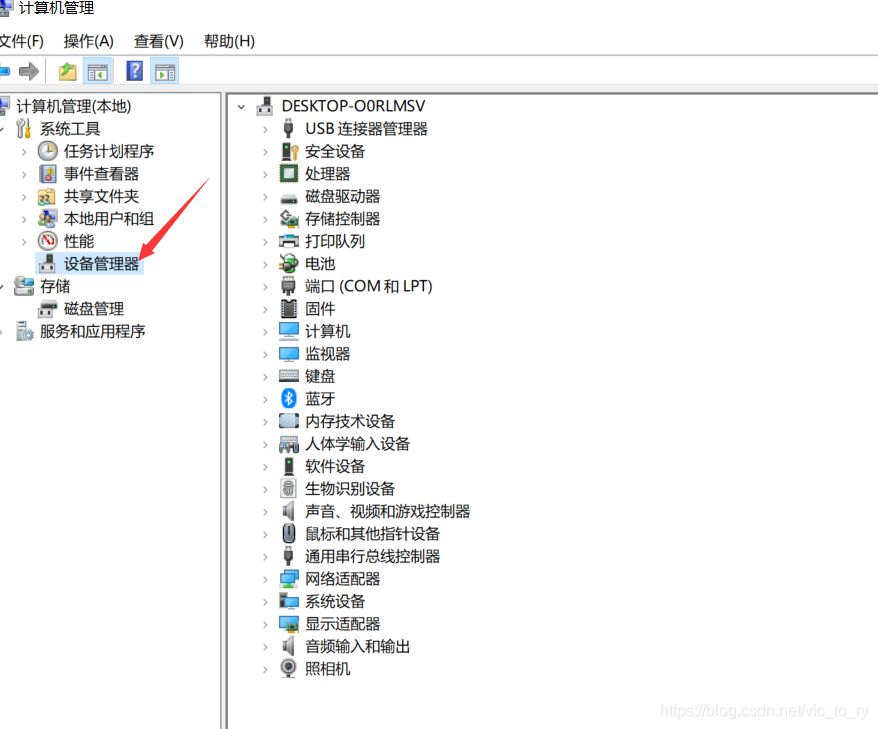Image resolution: width=878 pixels, height=729 pixels.
Task: Open the 文件(F) menu
Action: [x=21, y=41]
